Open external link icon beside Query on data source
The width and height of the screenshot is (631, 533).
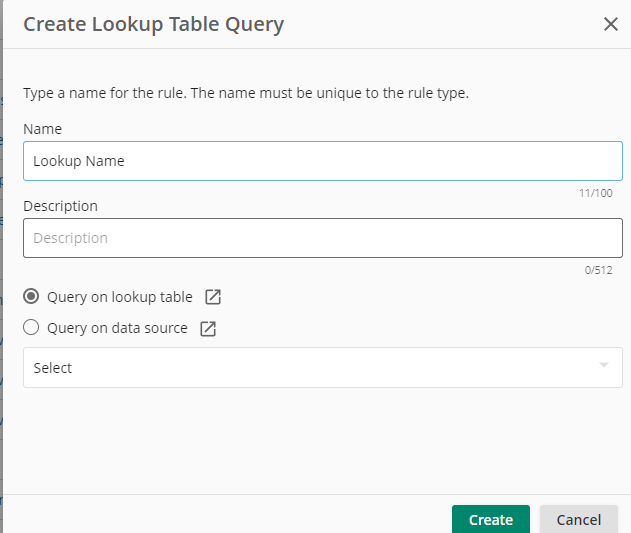coord(208,328)
